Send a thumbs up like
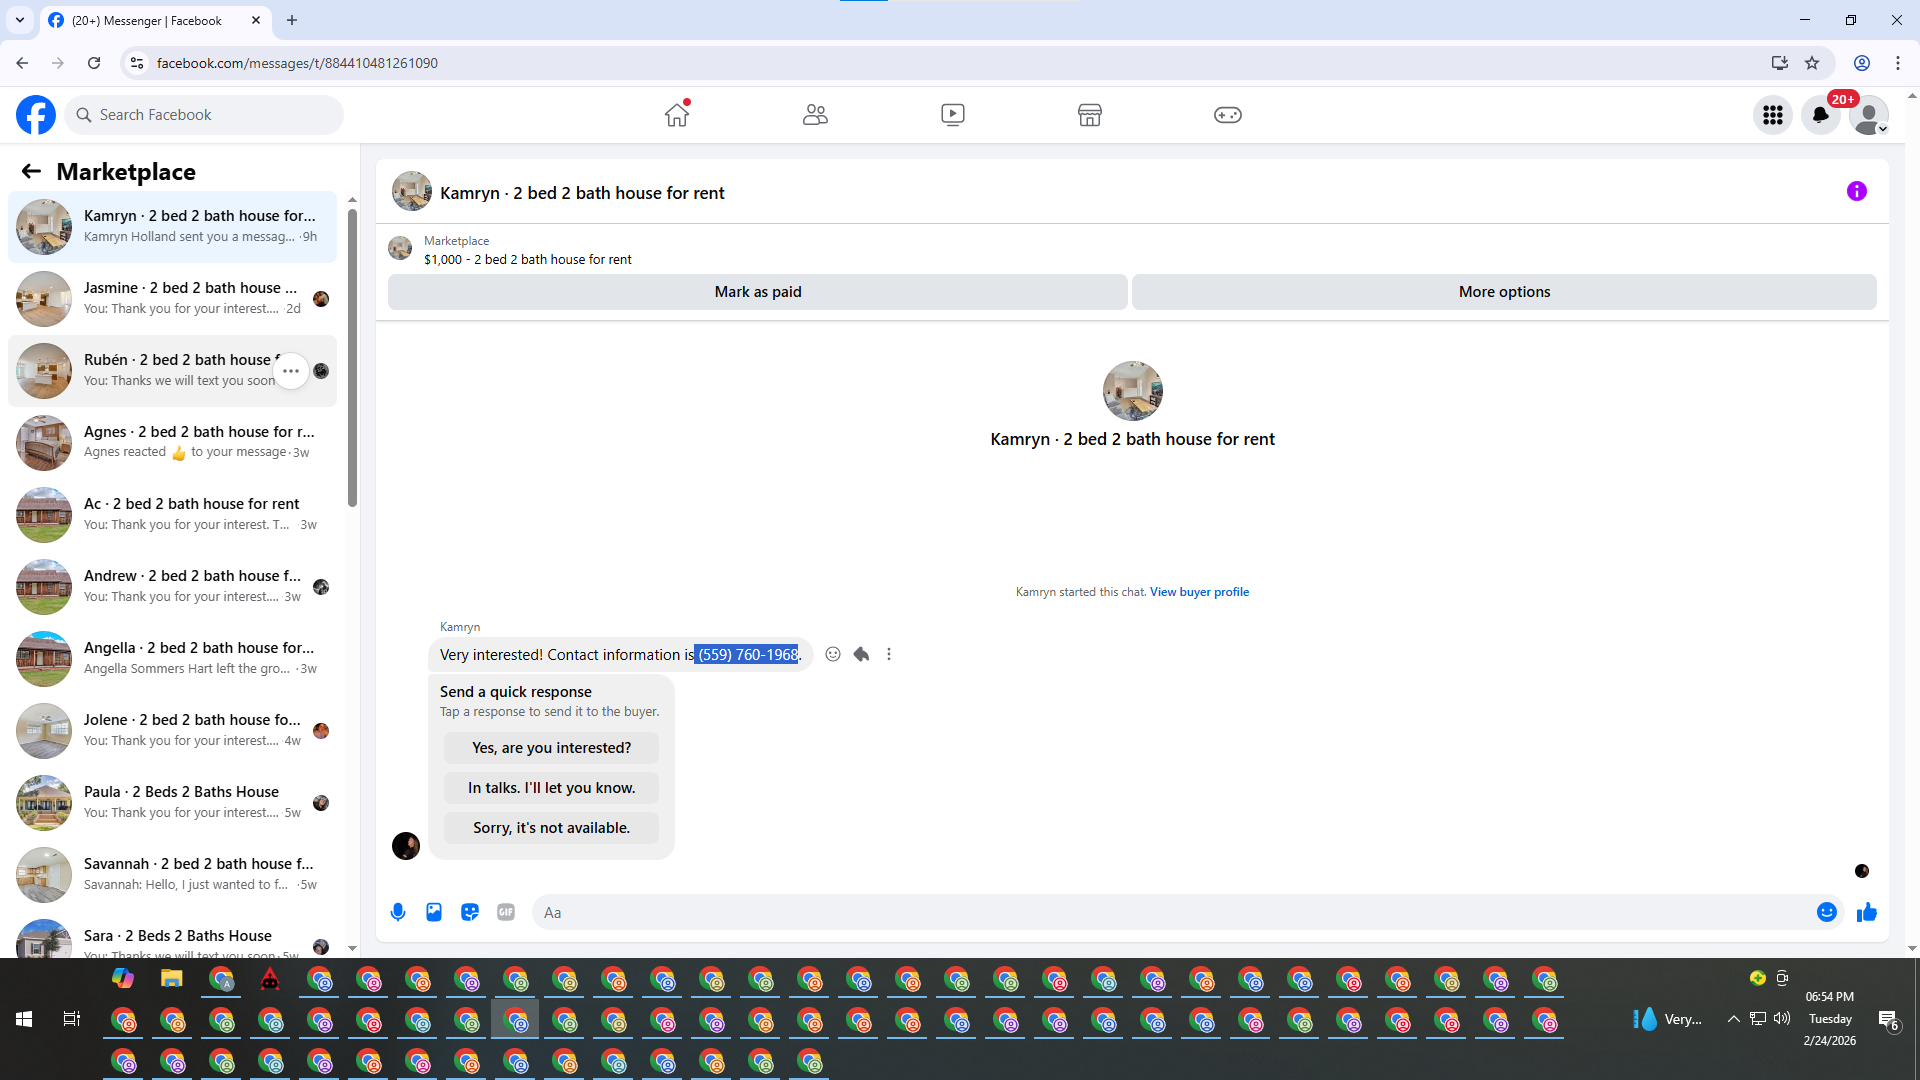1920x1080 pixels. click(1866, 912)
